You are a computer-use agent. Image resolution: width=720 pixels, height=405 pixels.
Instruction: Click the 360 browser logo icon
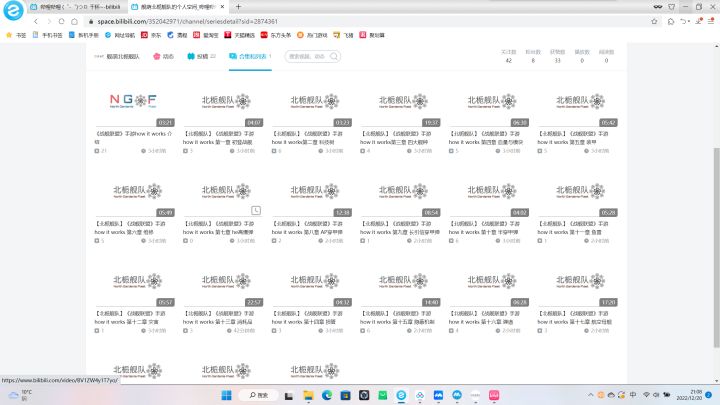point(13,10)
